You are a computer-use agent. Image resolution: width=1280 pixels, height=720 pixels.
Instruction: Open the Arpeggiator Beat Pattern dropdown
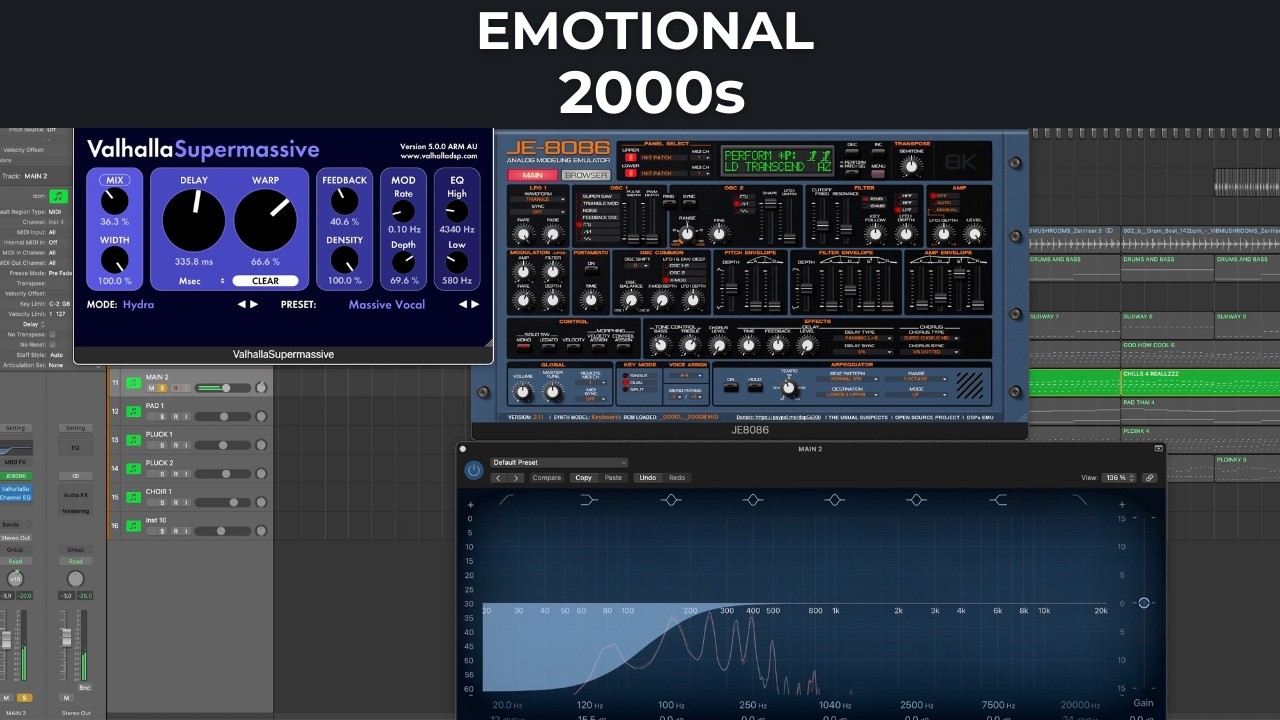(847, 379)
